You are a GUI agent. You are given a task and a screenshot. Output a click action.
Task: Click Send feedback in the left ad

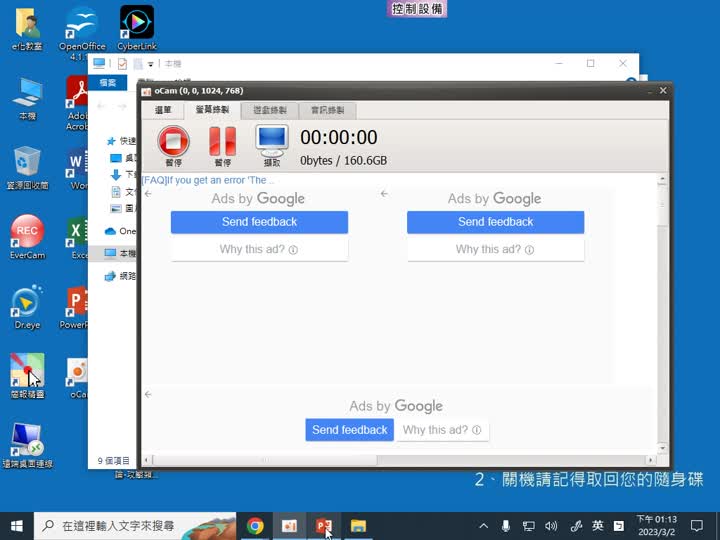(259, 222)
